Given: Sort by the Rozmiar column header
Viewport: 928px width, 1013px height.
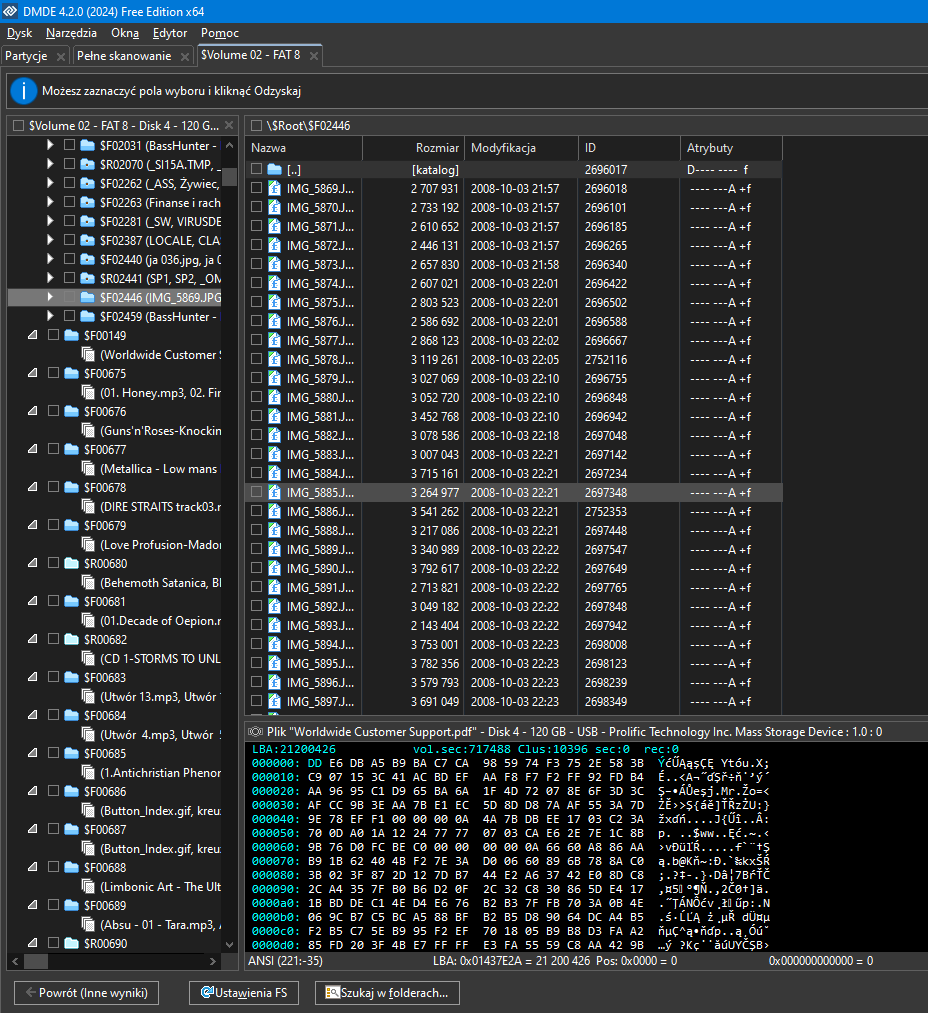Looking at the screenshot, I should pos(413,148).
